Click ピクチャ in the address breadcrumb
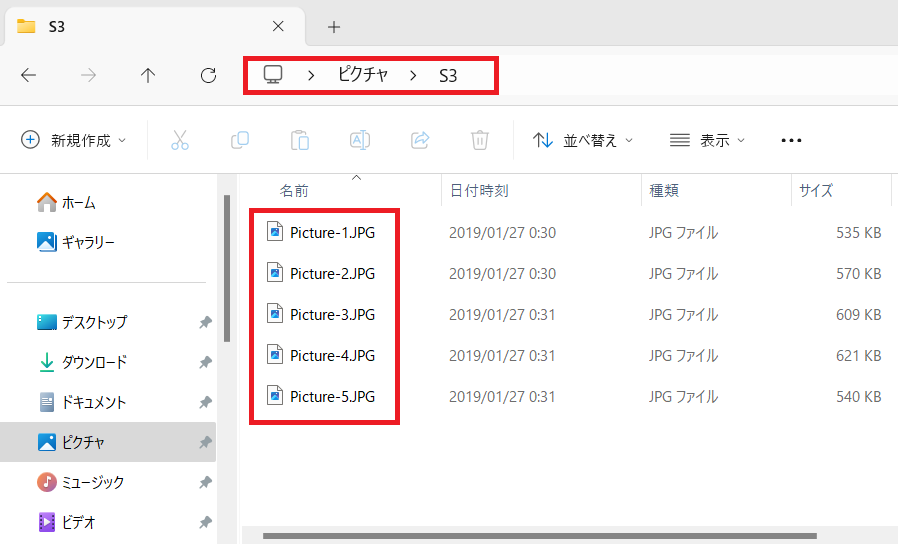The height and width of the screenshot is (544, 898). [x=362, y=75]
